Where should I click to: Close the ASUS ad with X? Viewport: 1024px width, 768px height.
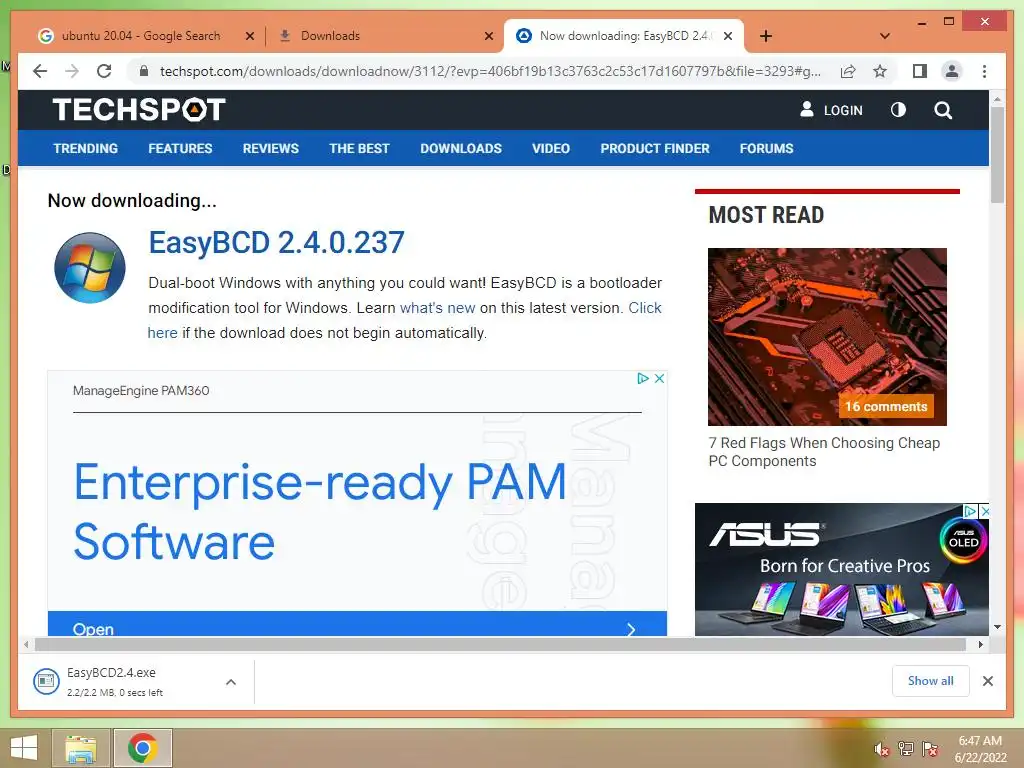point(984,511)
